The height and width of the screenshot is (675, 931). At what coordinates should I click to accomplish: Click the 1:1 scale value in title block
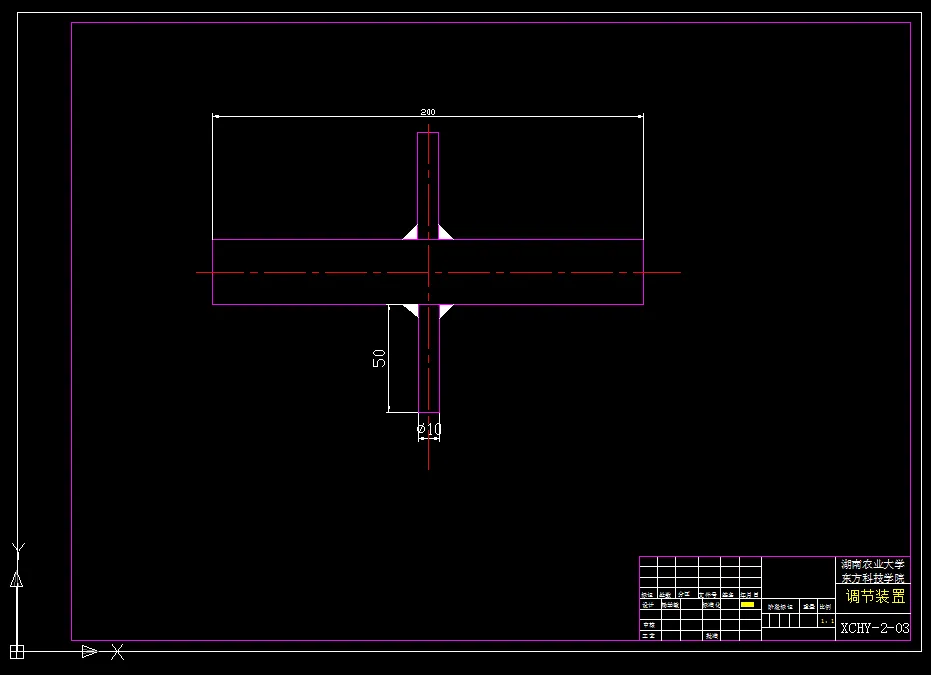(827, 621)
